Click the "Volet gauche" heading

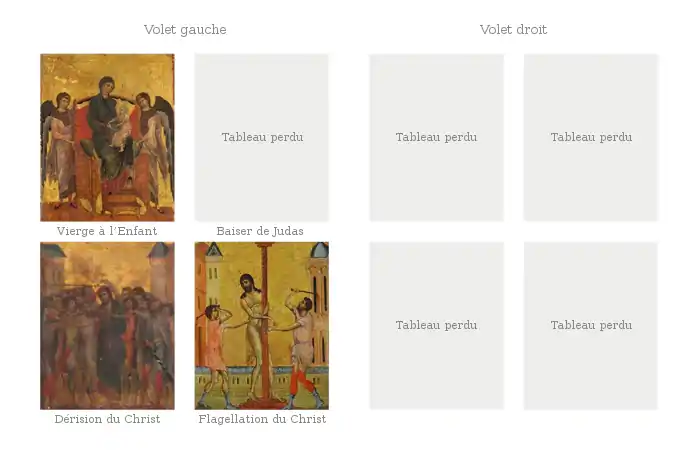click(x=185, y=30)
